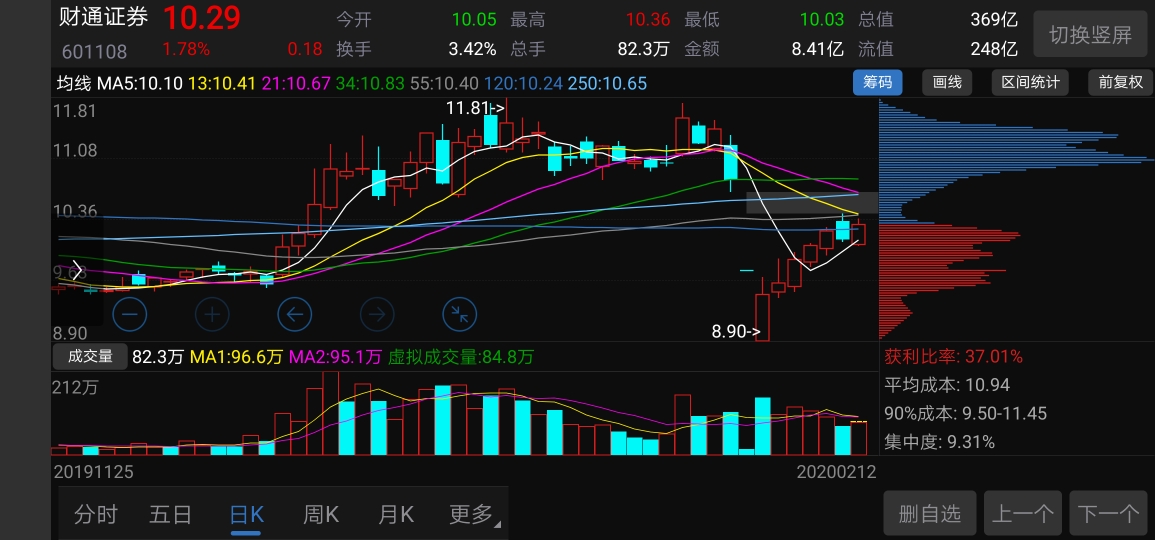Image resolution: width=1155 pixels, height=540 pixels.
Task: Select the 周K tab
Action: click(x=321, y=514)
